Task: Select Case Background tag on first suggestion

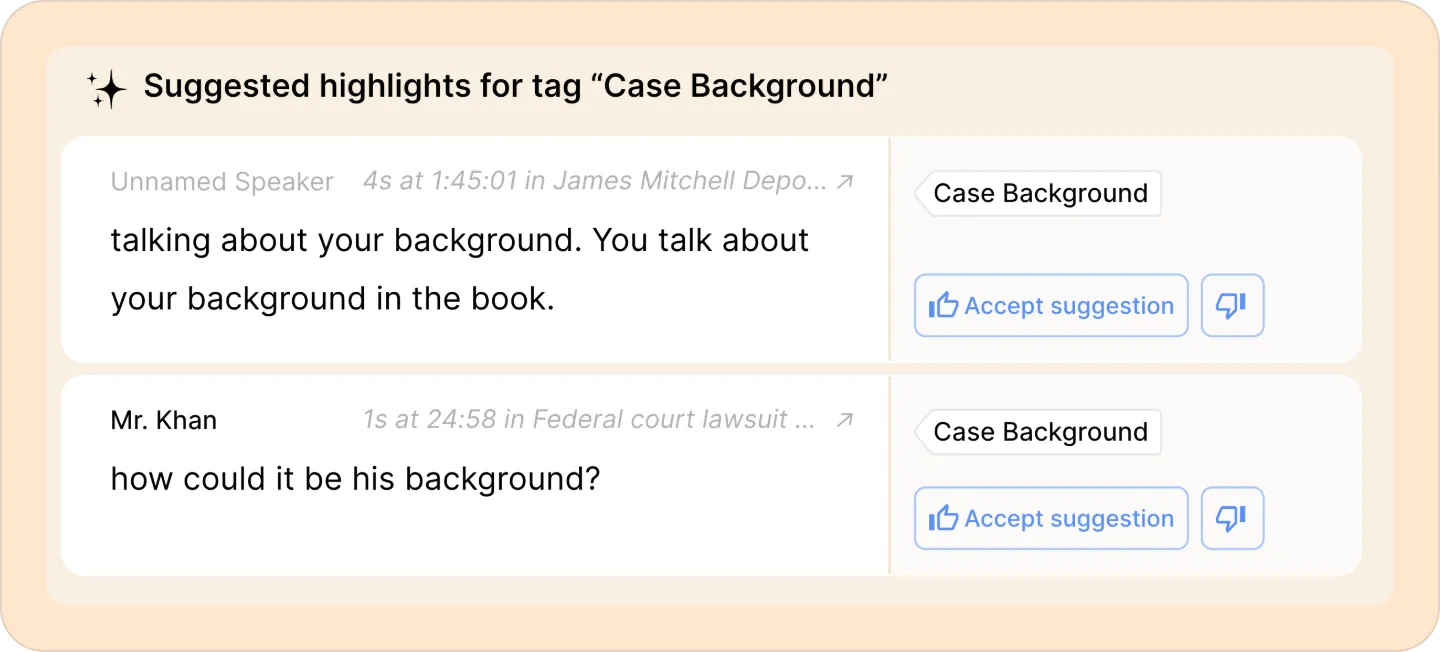Action: tap(1039, 193)
